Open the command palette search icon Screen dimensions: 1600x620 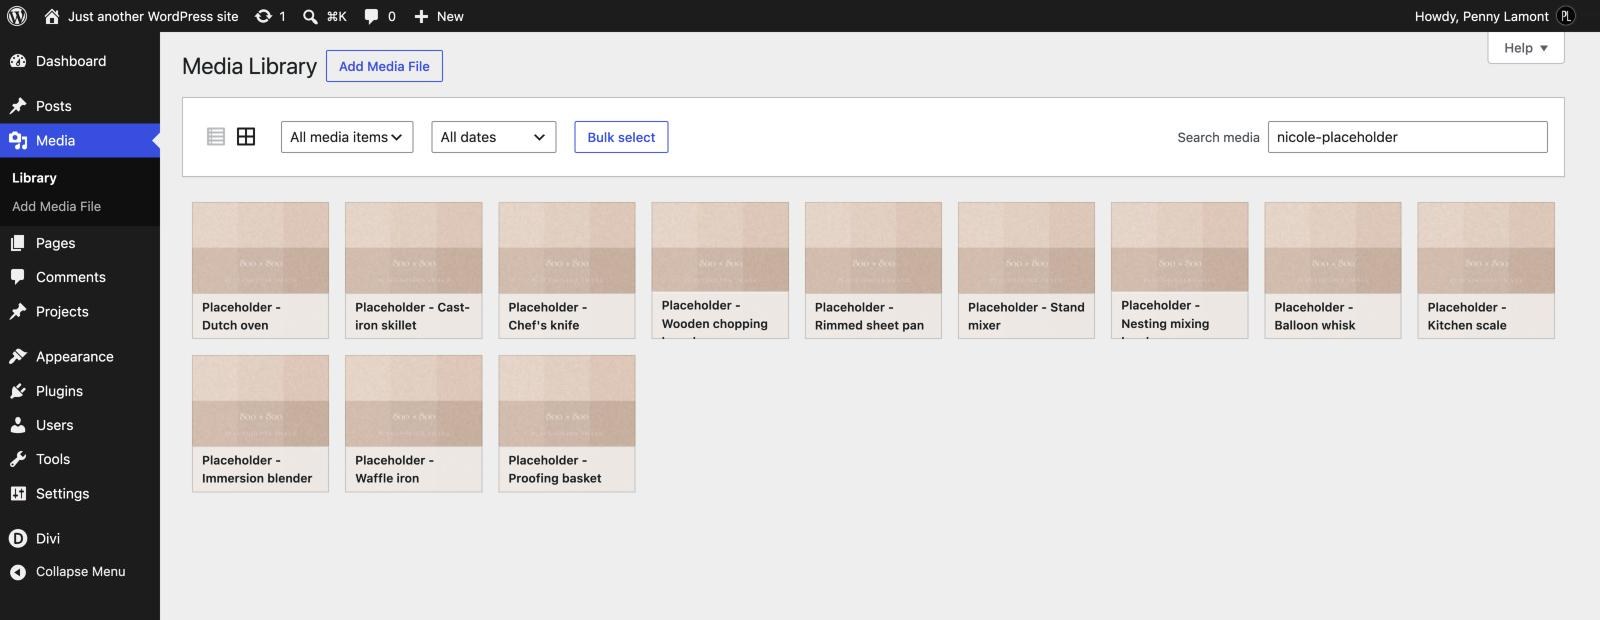pyautogui.click(x=310, y=16)
